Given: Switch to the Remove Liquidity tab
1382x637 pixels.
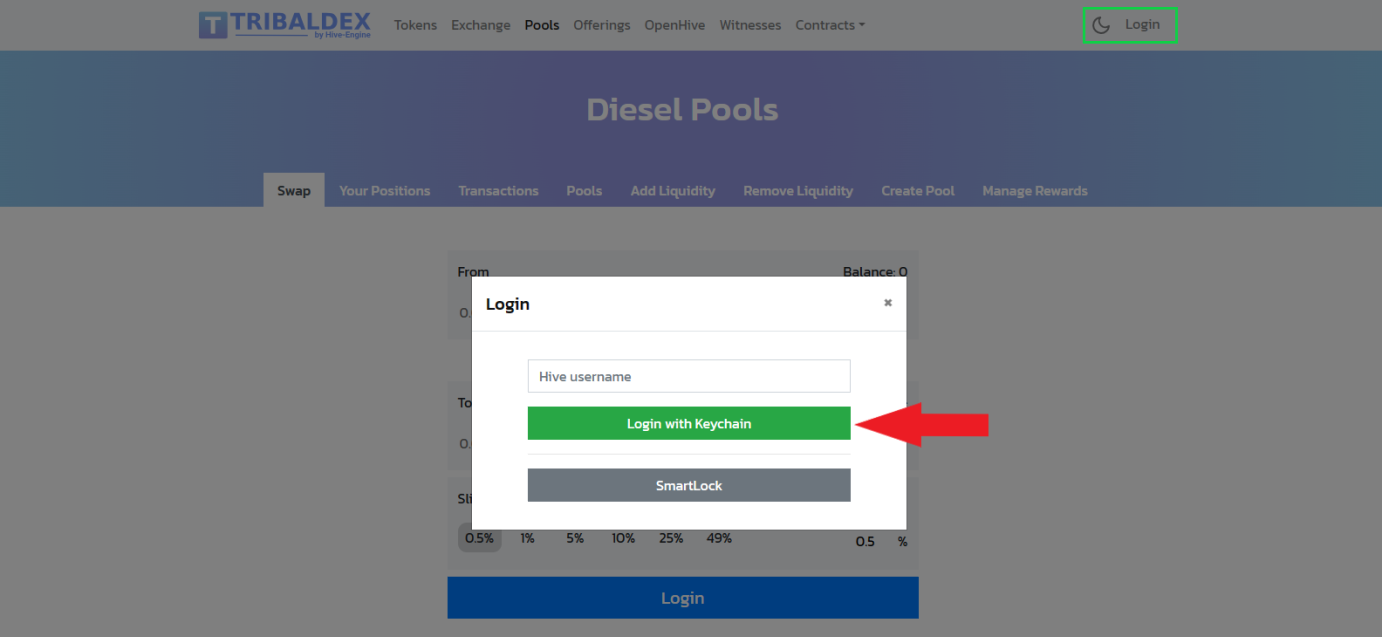Looking at the screenshot, I should [798, 190].
